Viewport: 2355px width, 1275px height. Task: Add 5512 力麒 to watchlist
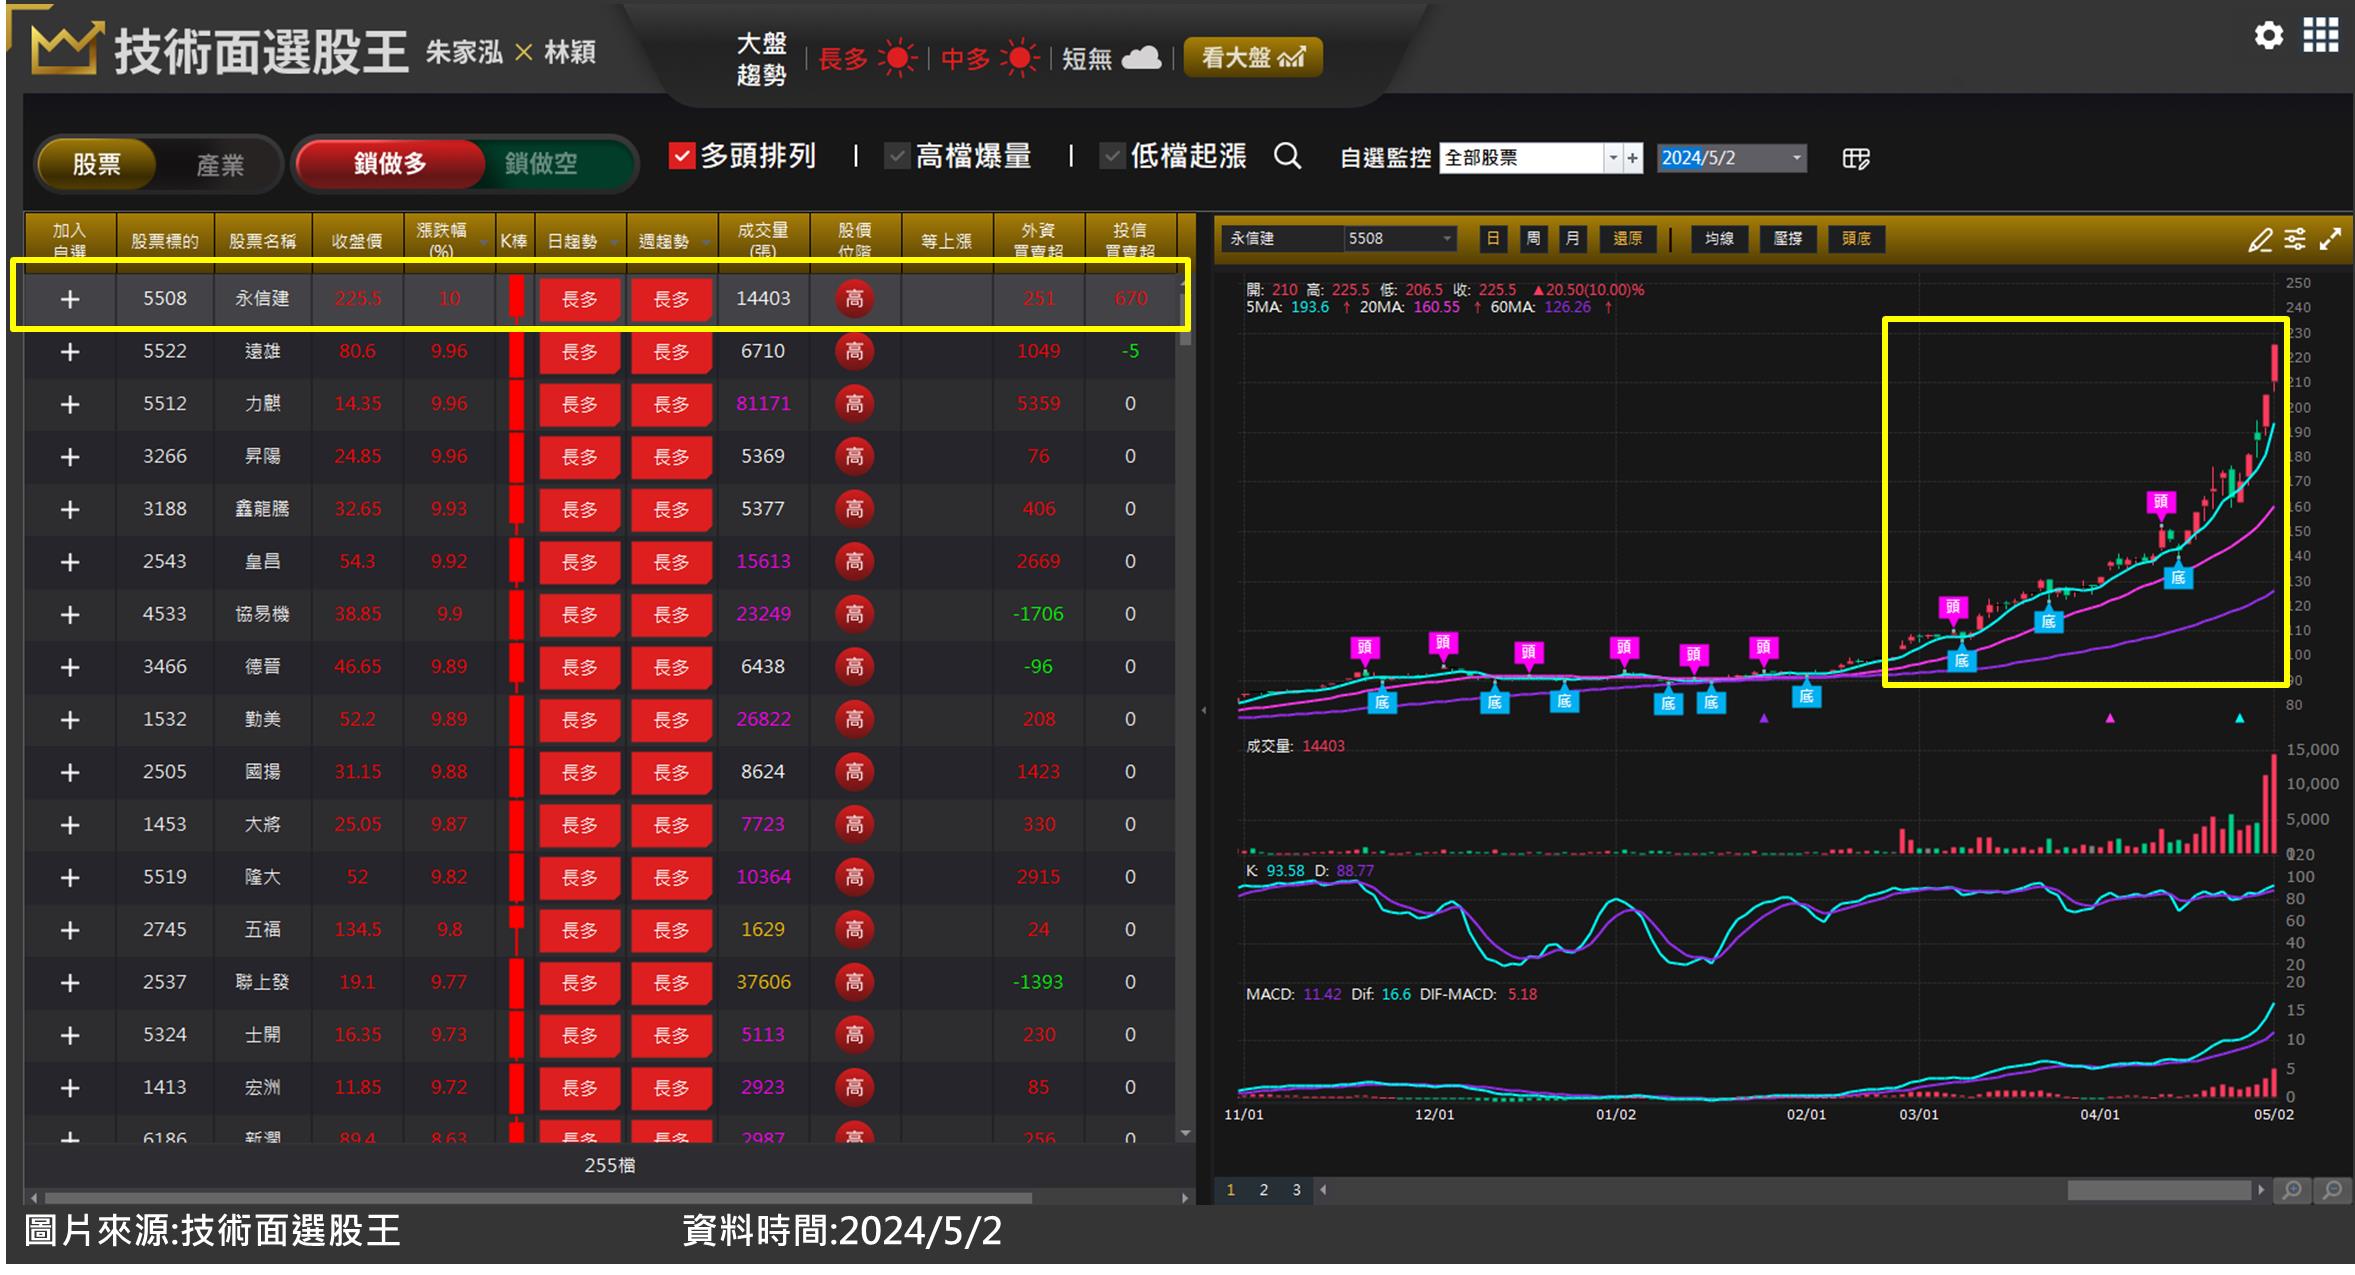pos(69,404)
